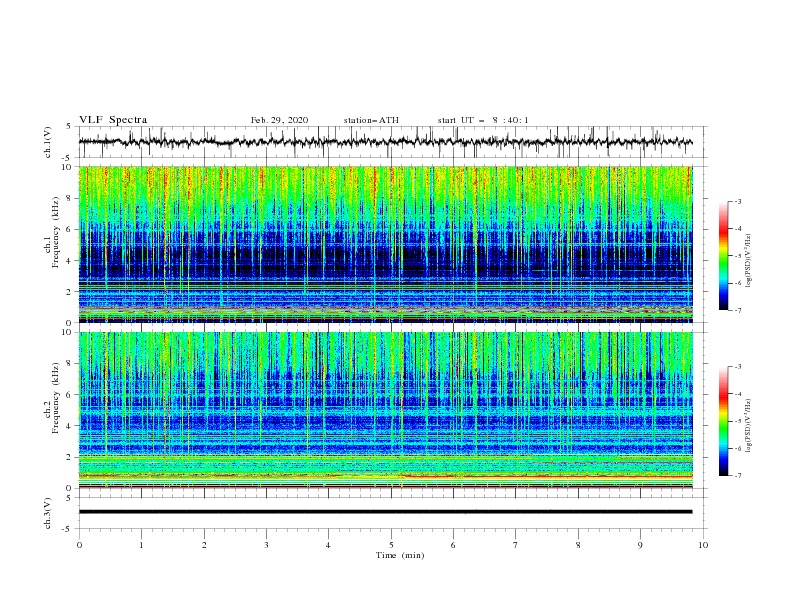
Task: Click the ch.1 spectrogram plot area
Action: coord(386,244)
